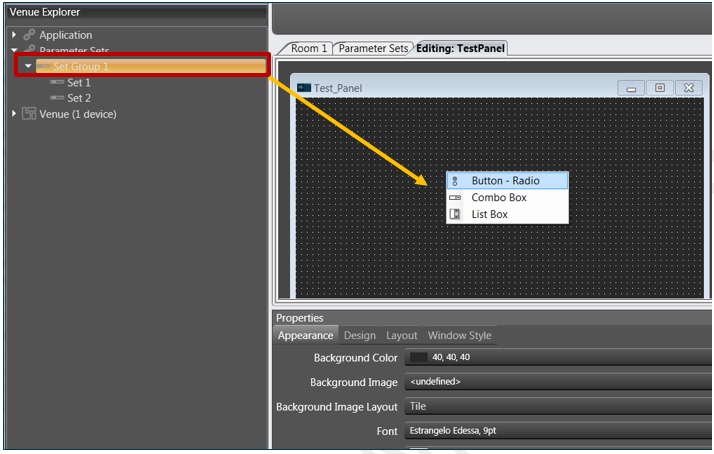Choose List Box from popup menu

507,214
